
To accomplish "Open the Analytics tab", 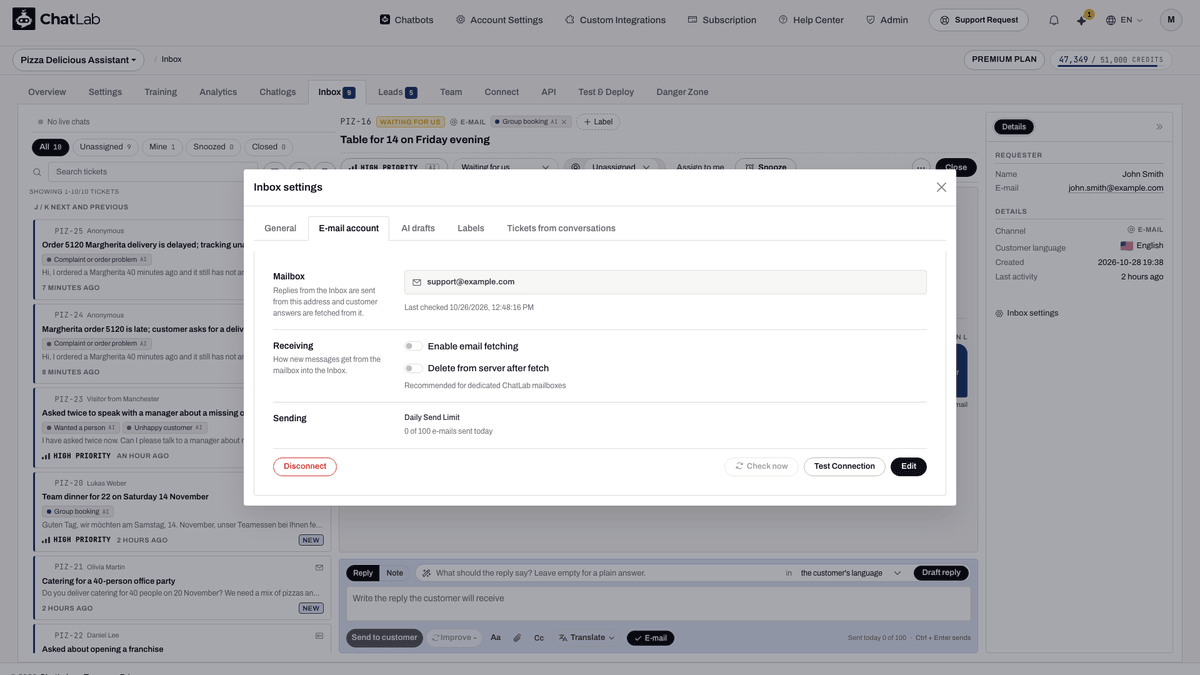I will pyautogui.click(x=218, y=92).
